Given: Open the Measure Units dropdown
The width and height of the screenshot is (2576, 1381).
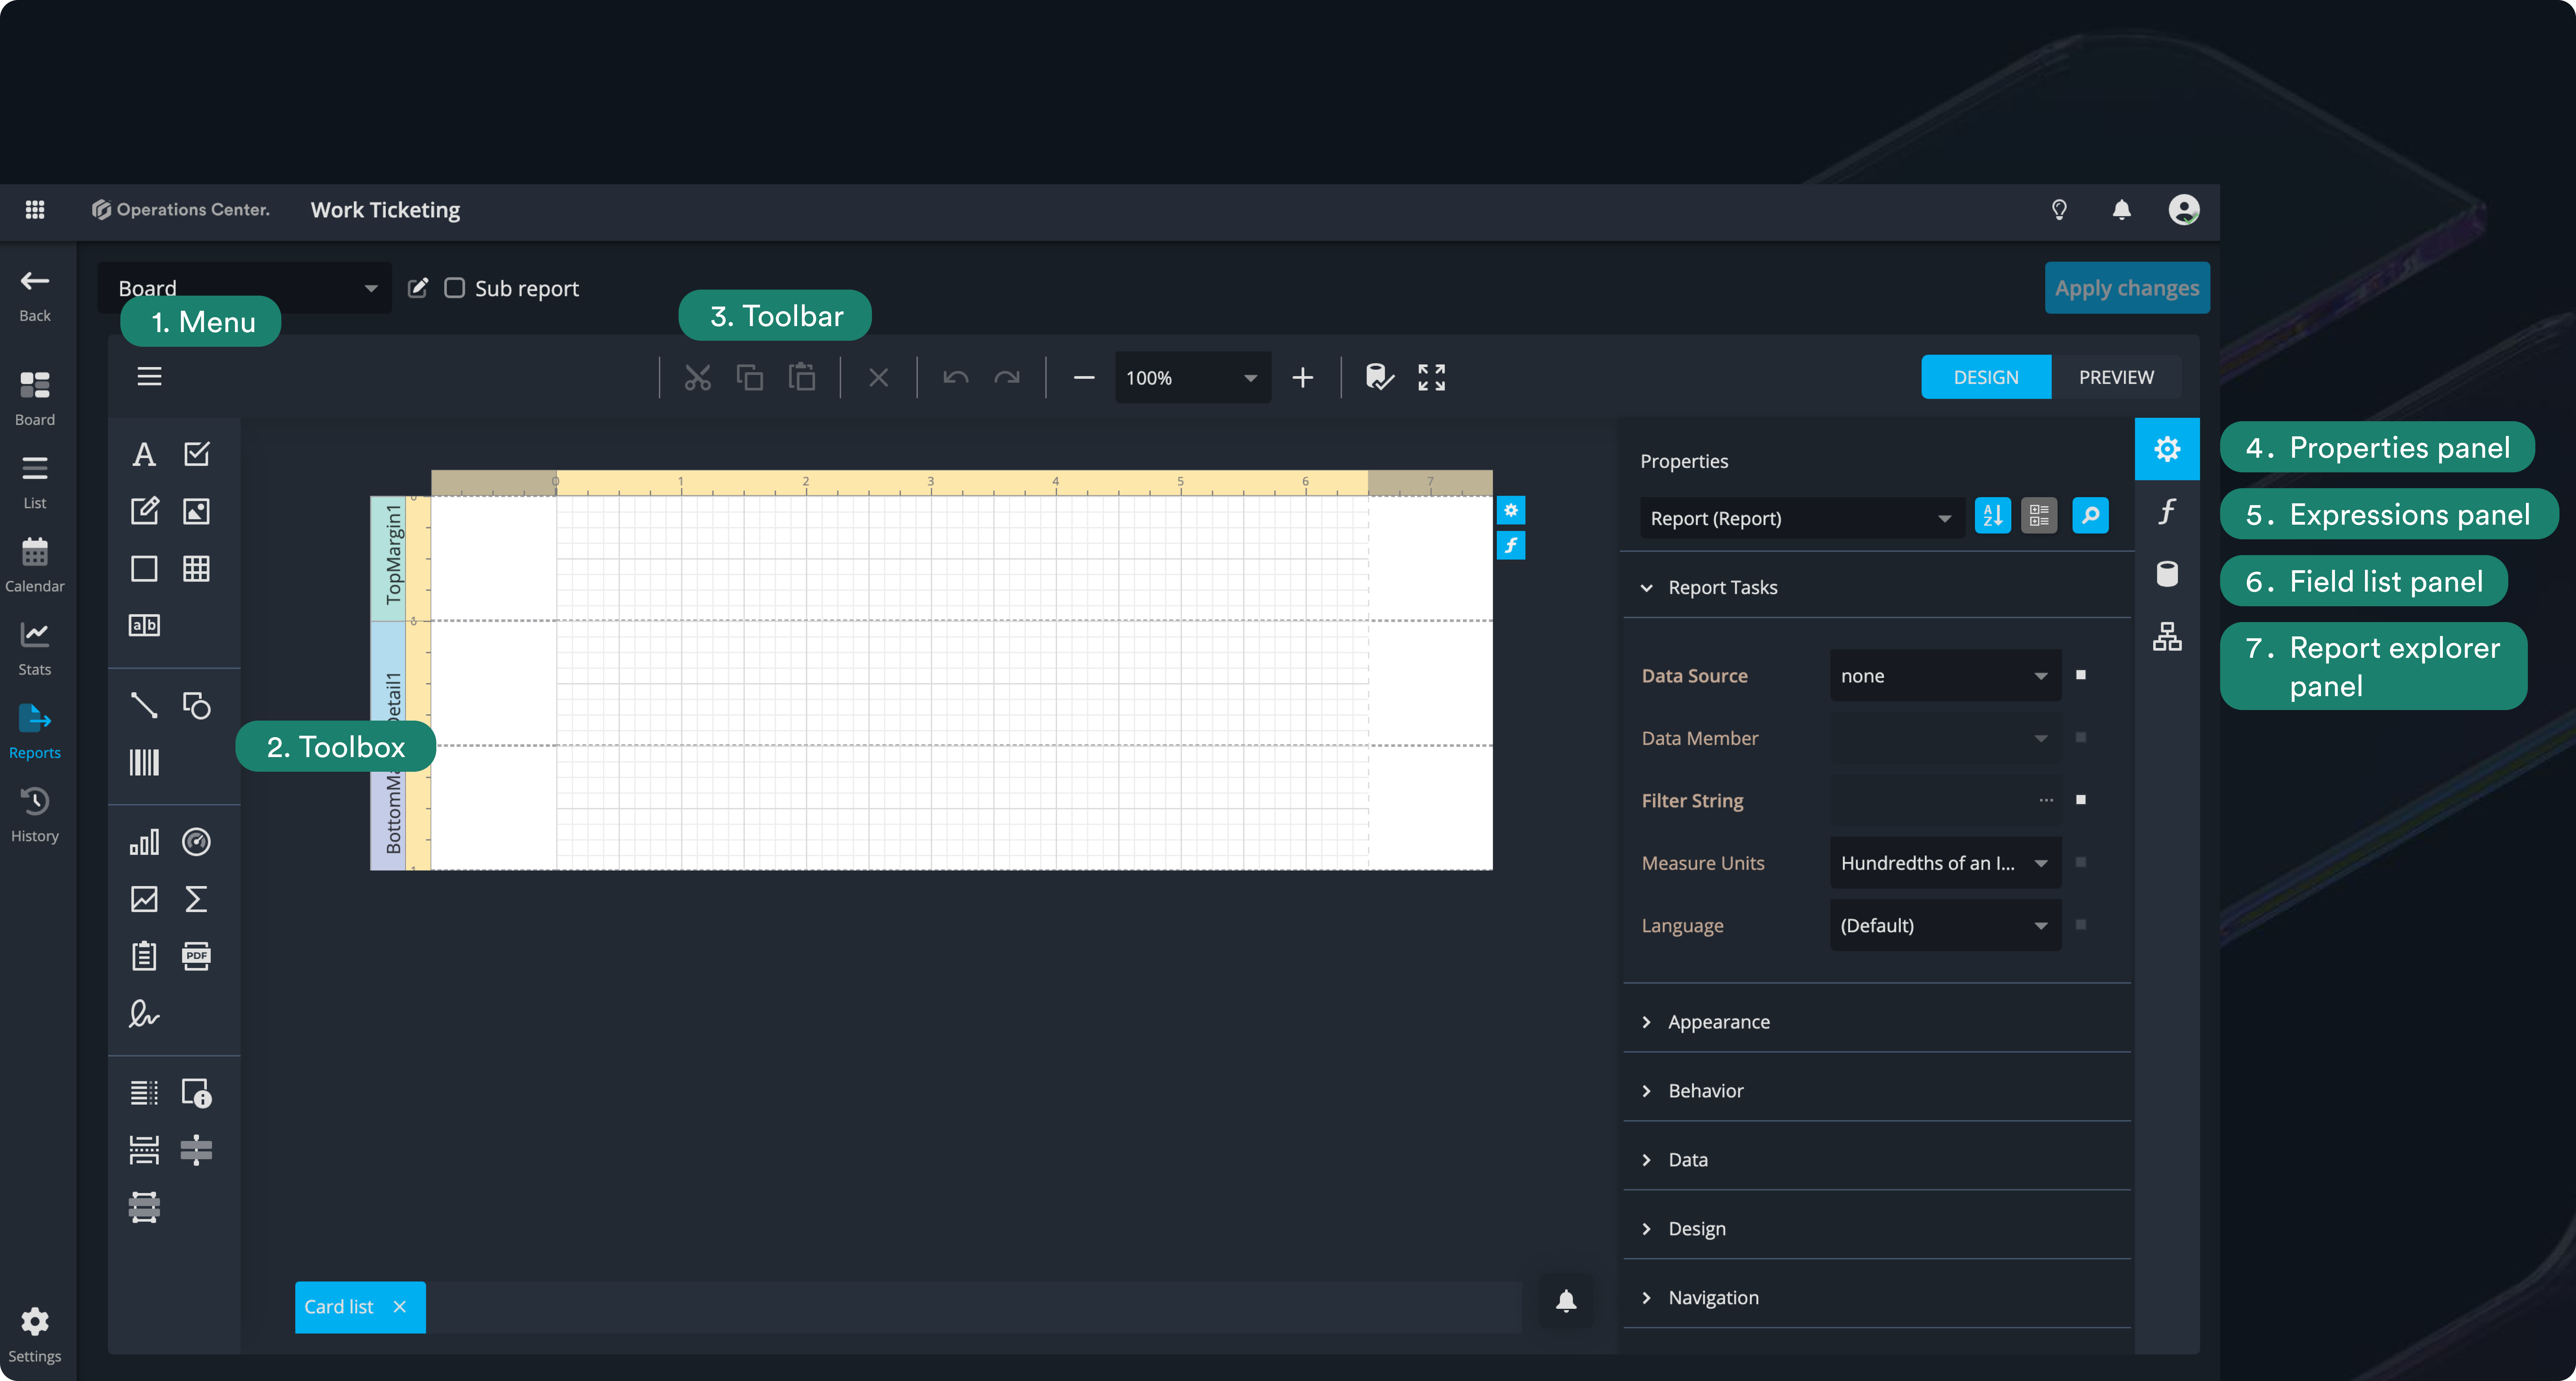Looking at the screenshot, I should (1945, 863).
